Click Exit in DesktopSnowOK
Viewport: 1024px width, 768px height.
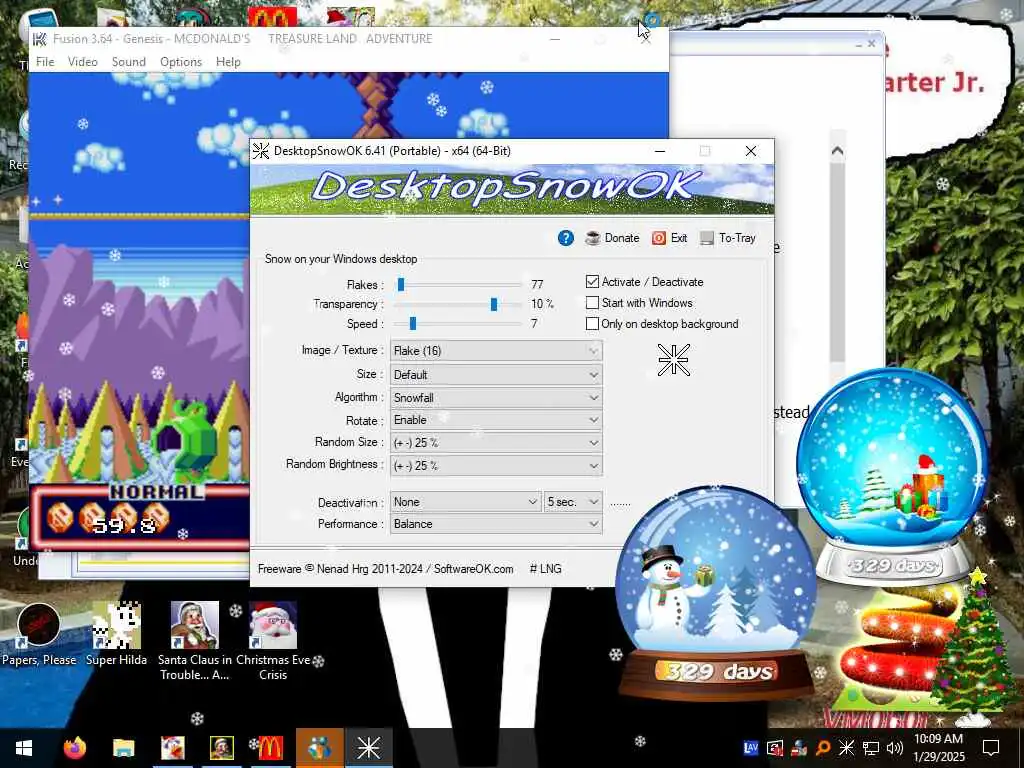pos(669,238)
